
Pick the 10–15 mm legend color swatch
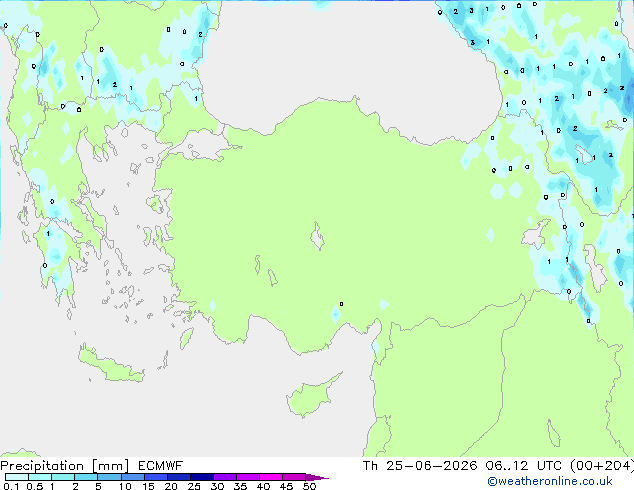[x=132, y=477]
